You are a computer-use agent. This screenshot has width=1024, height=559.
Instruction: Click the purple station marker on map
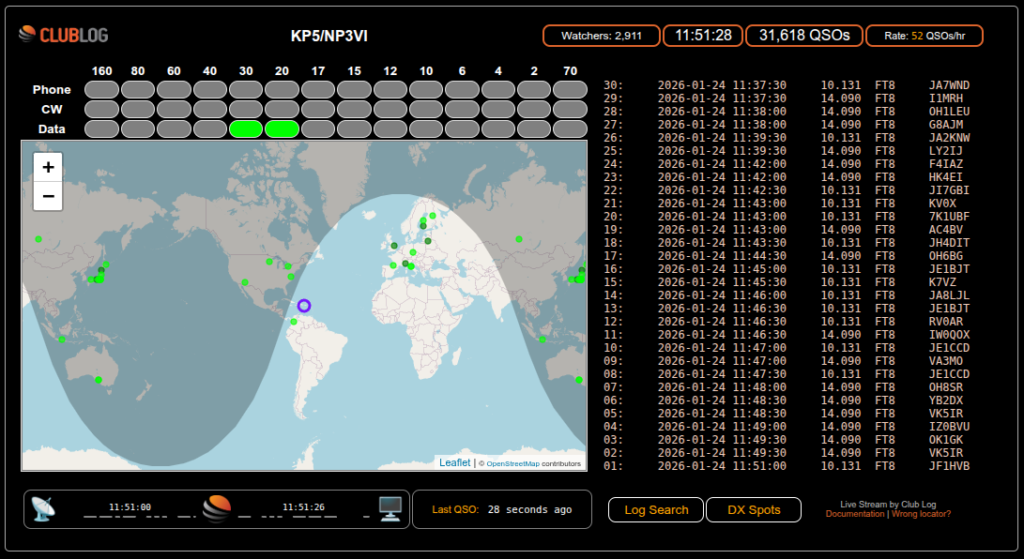click(304, 305)
